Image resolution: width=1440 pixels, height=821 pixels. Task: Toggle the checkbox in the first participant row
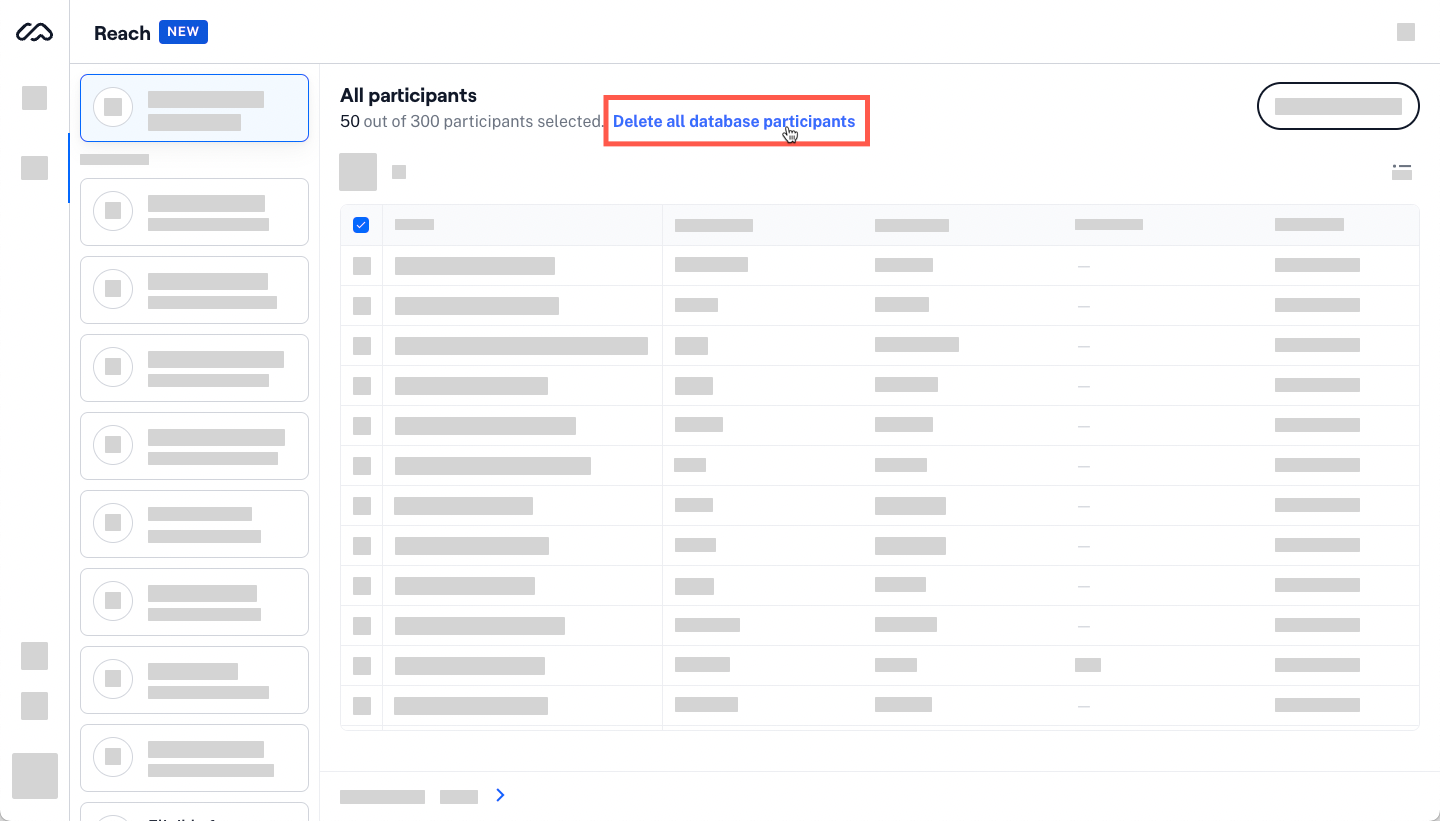click(362, 266)
